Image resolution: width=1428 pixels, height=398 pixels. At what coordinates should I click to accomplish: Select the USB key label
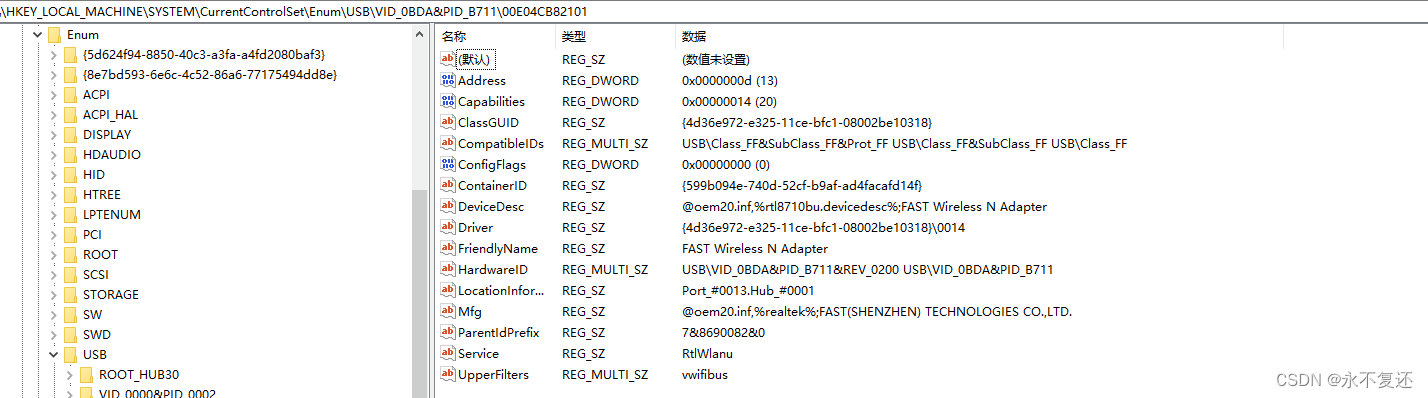pyautogui.click(x=95, y=354)
